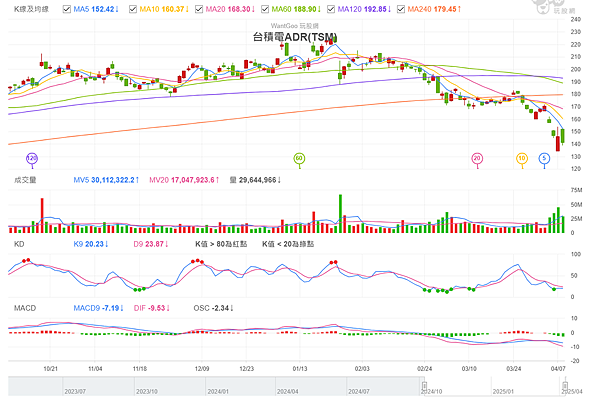Click the MA60 188.90 label
This screenshot has height=397, width=600.
click(x=296, y=9)
